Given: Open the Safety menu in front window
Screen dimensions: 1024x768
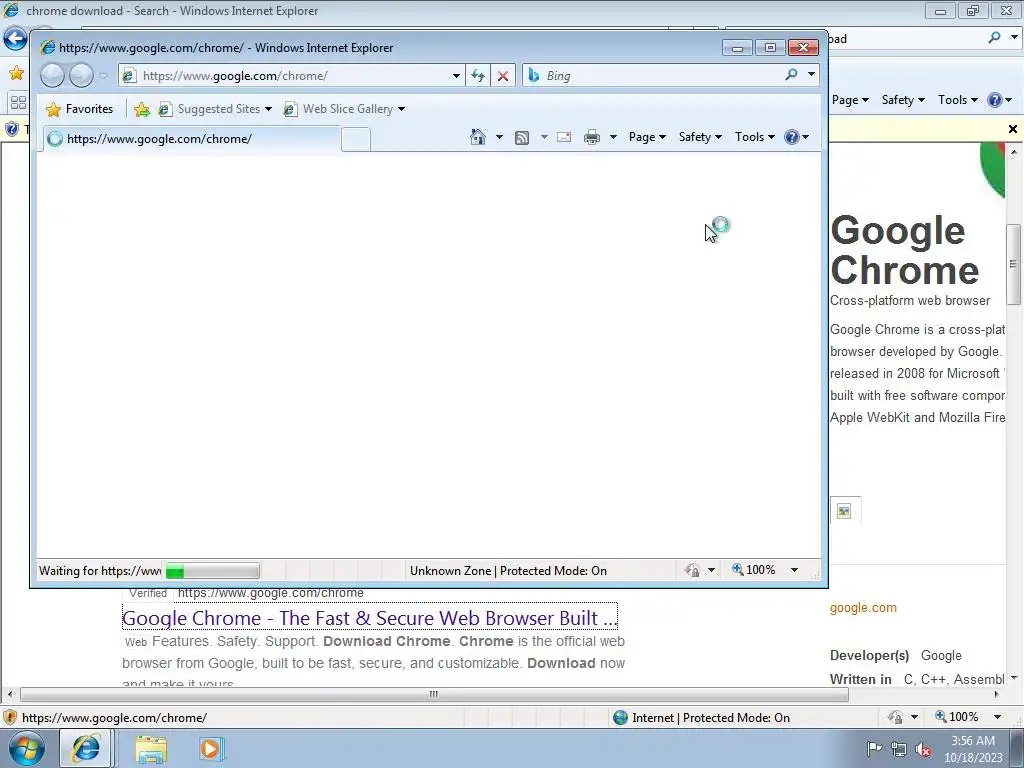Looking at the screenshot, I should click(700, 137).
